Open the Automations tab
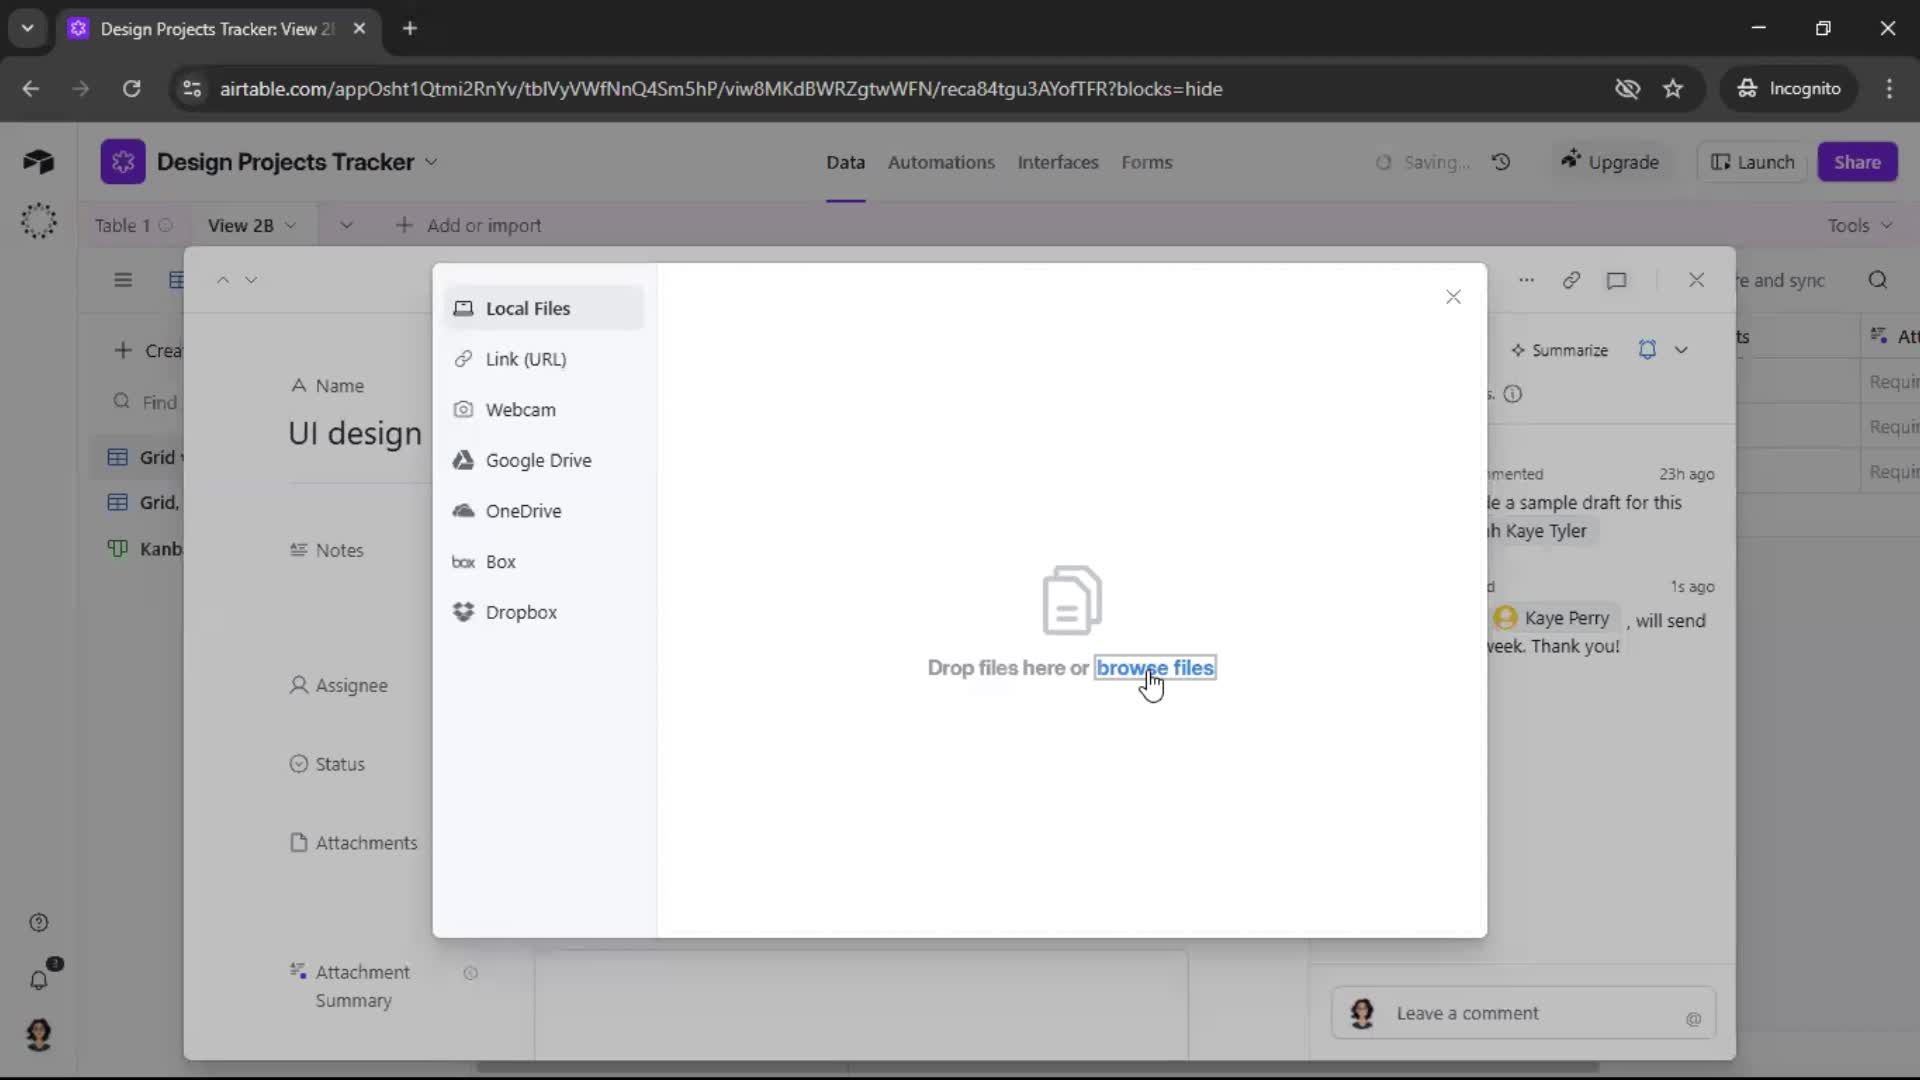This screenshot has width=1920, height=1080. tap(941, 162)
